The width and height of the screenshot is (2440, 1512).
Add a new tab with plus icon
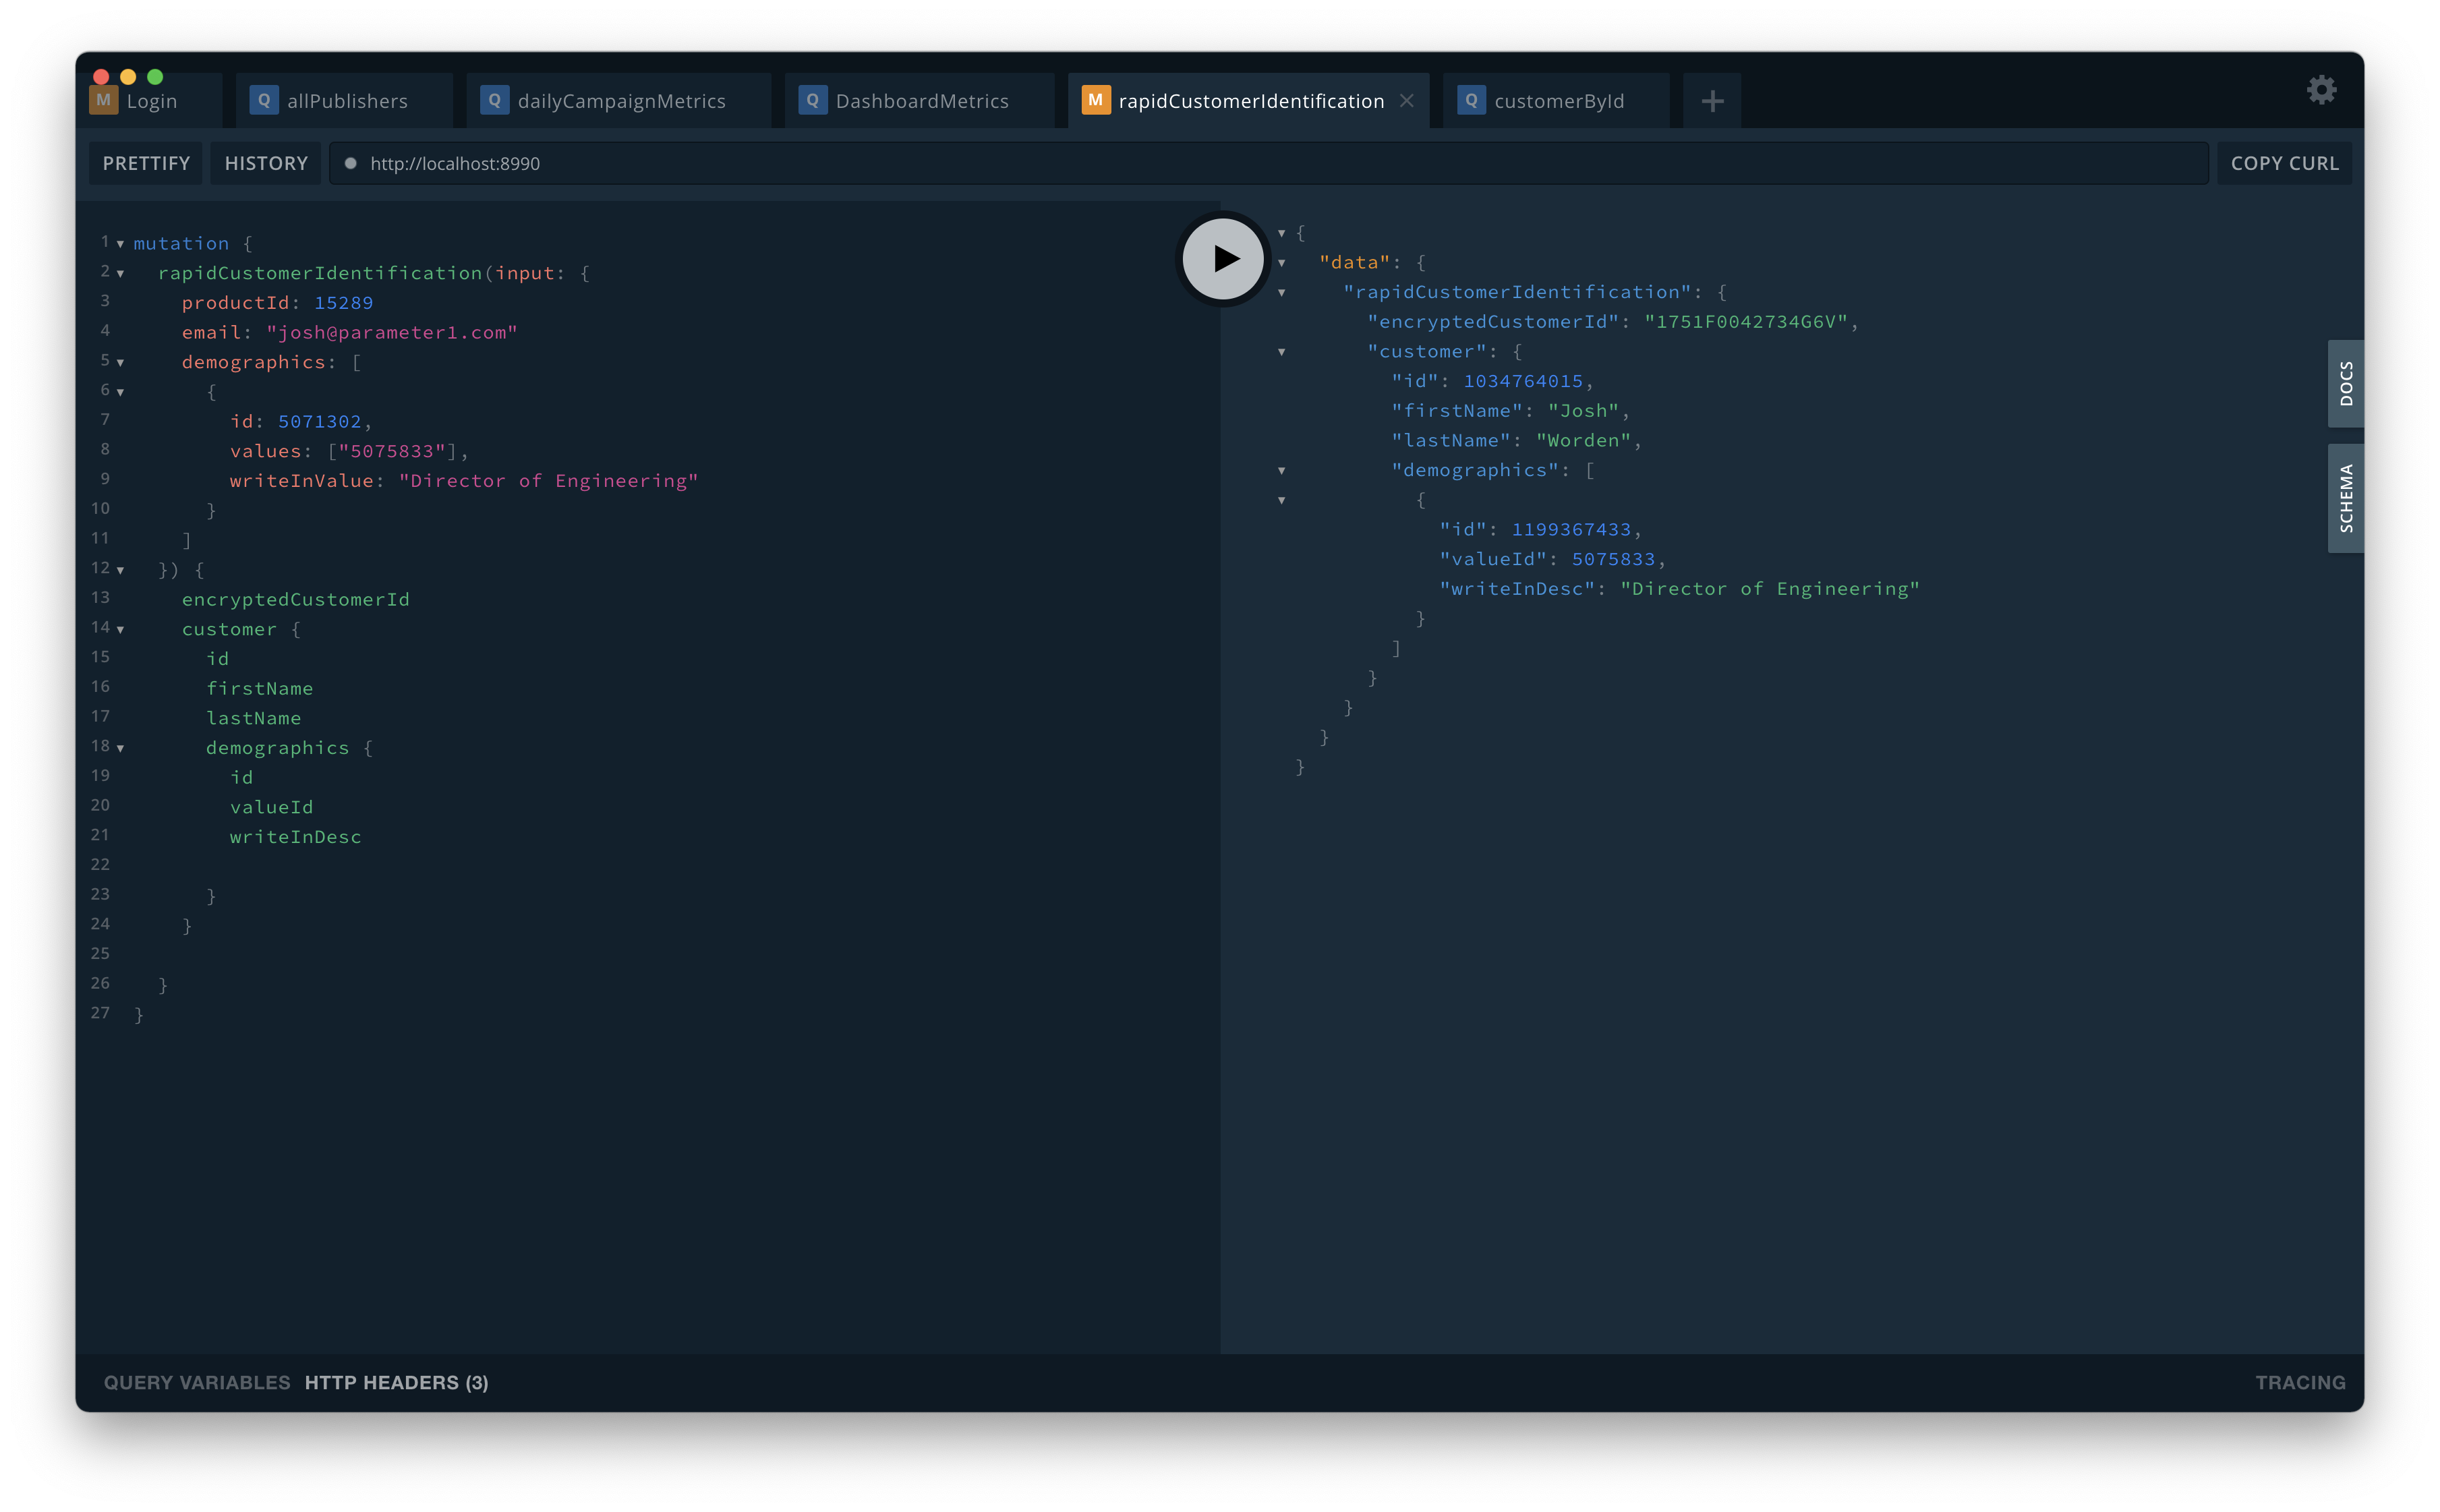(x=1712, y=101)
